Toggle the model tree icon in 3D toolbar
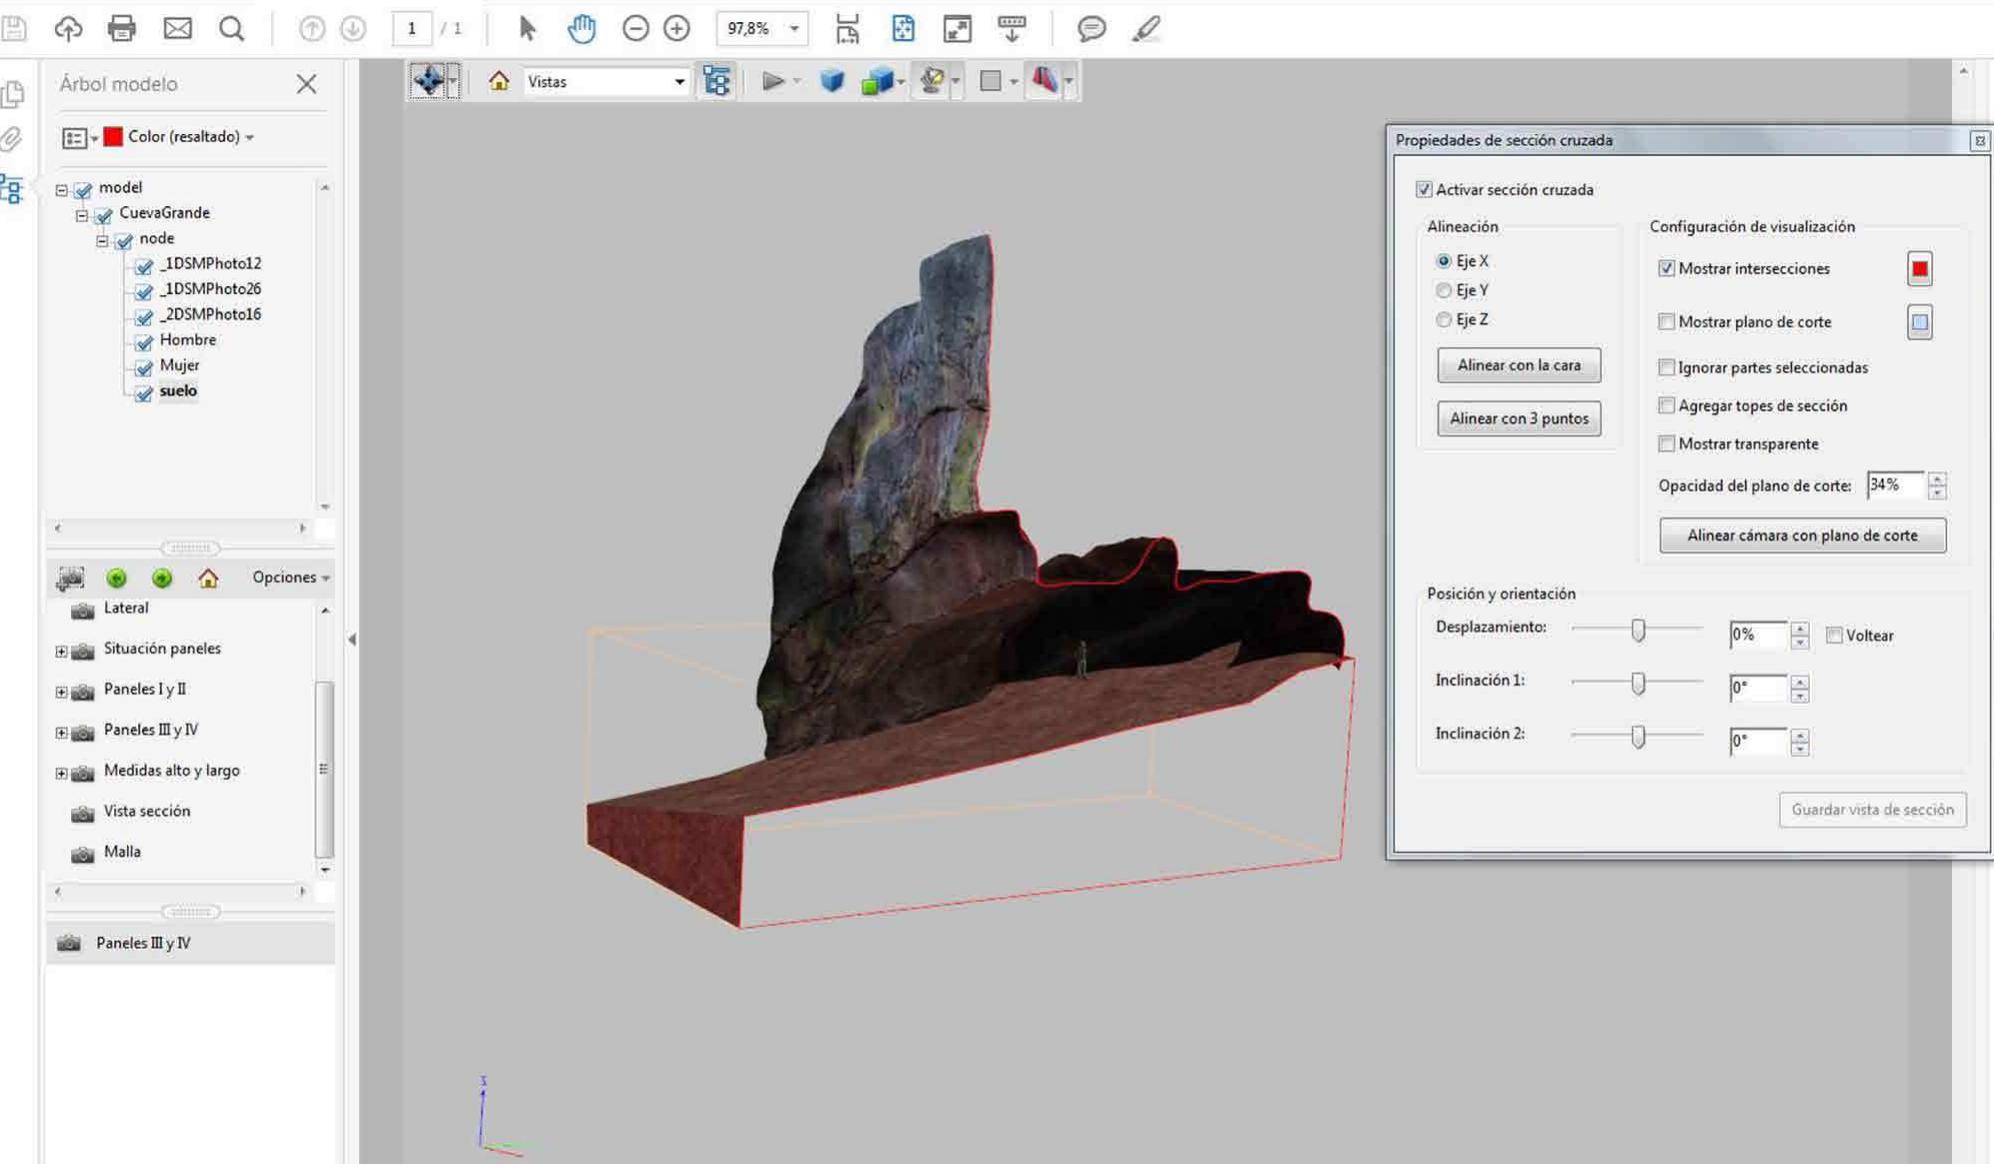1994x1170 pixels. pos(717,81)
